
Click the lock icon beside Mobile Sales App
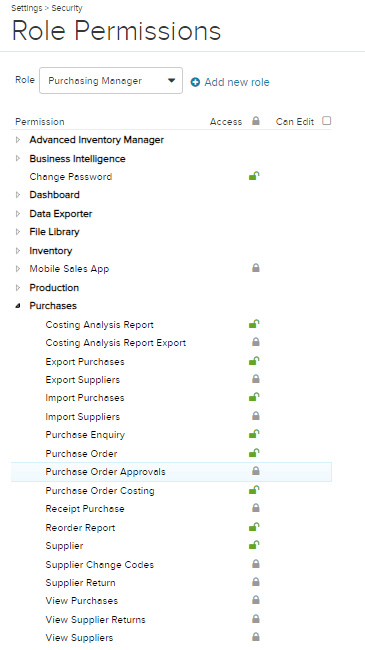(256, 268)
